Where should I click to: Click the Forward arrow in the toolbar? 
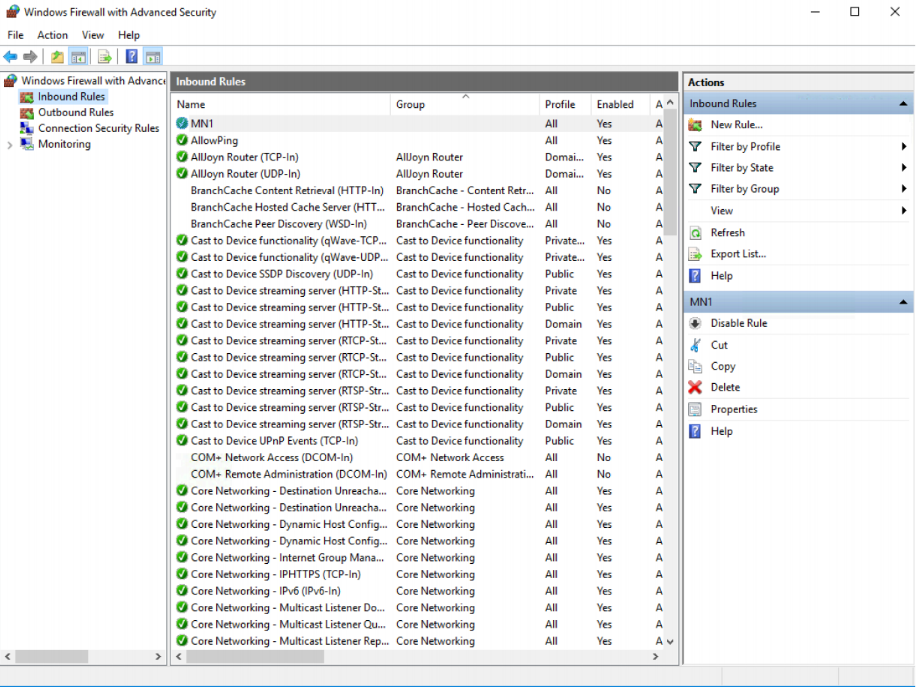click(30, 57)
